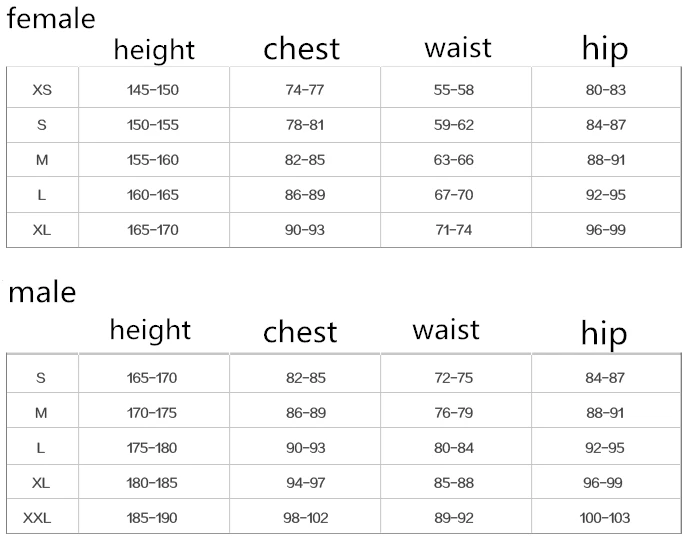Image resolution: width=683 pixels, height=536 pixels.
Task: Click female M waist cell 63-66
Action: point(453,160)
